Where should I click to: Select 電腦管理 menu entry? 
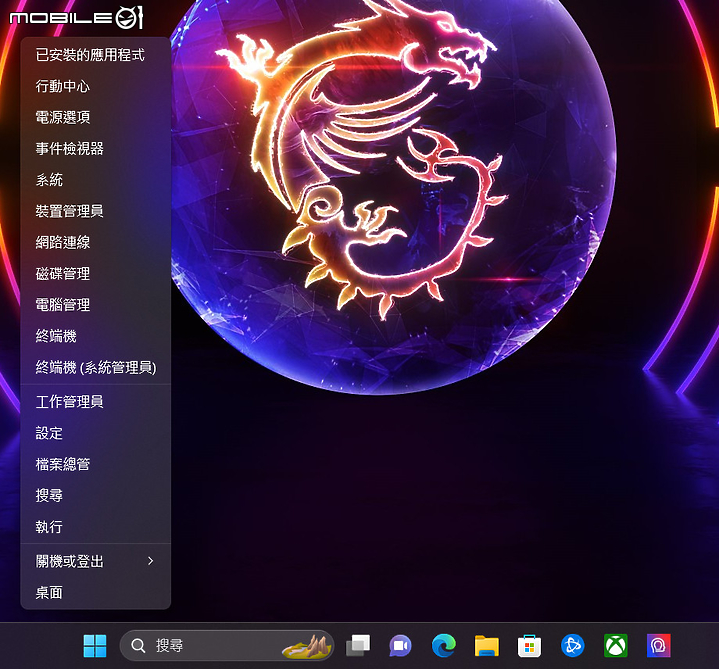click(96, 305)
